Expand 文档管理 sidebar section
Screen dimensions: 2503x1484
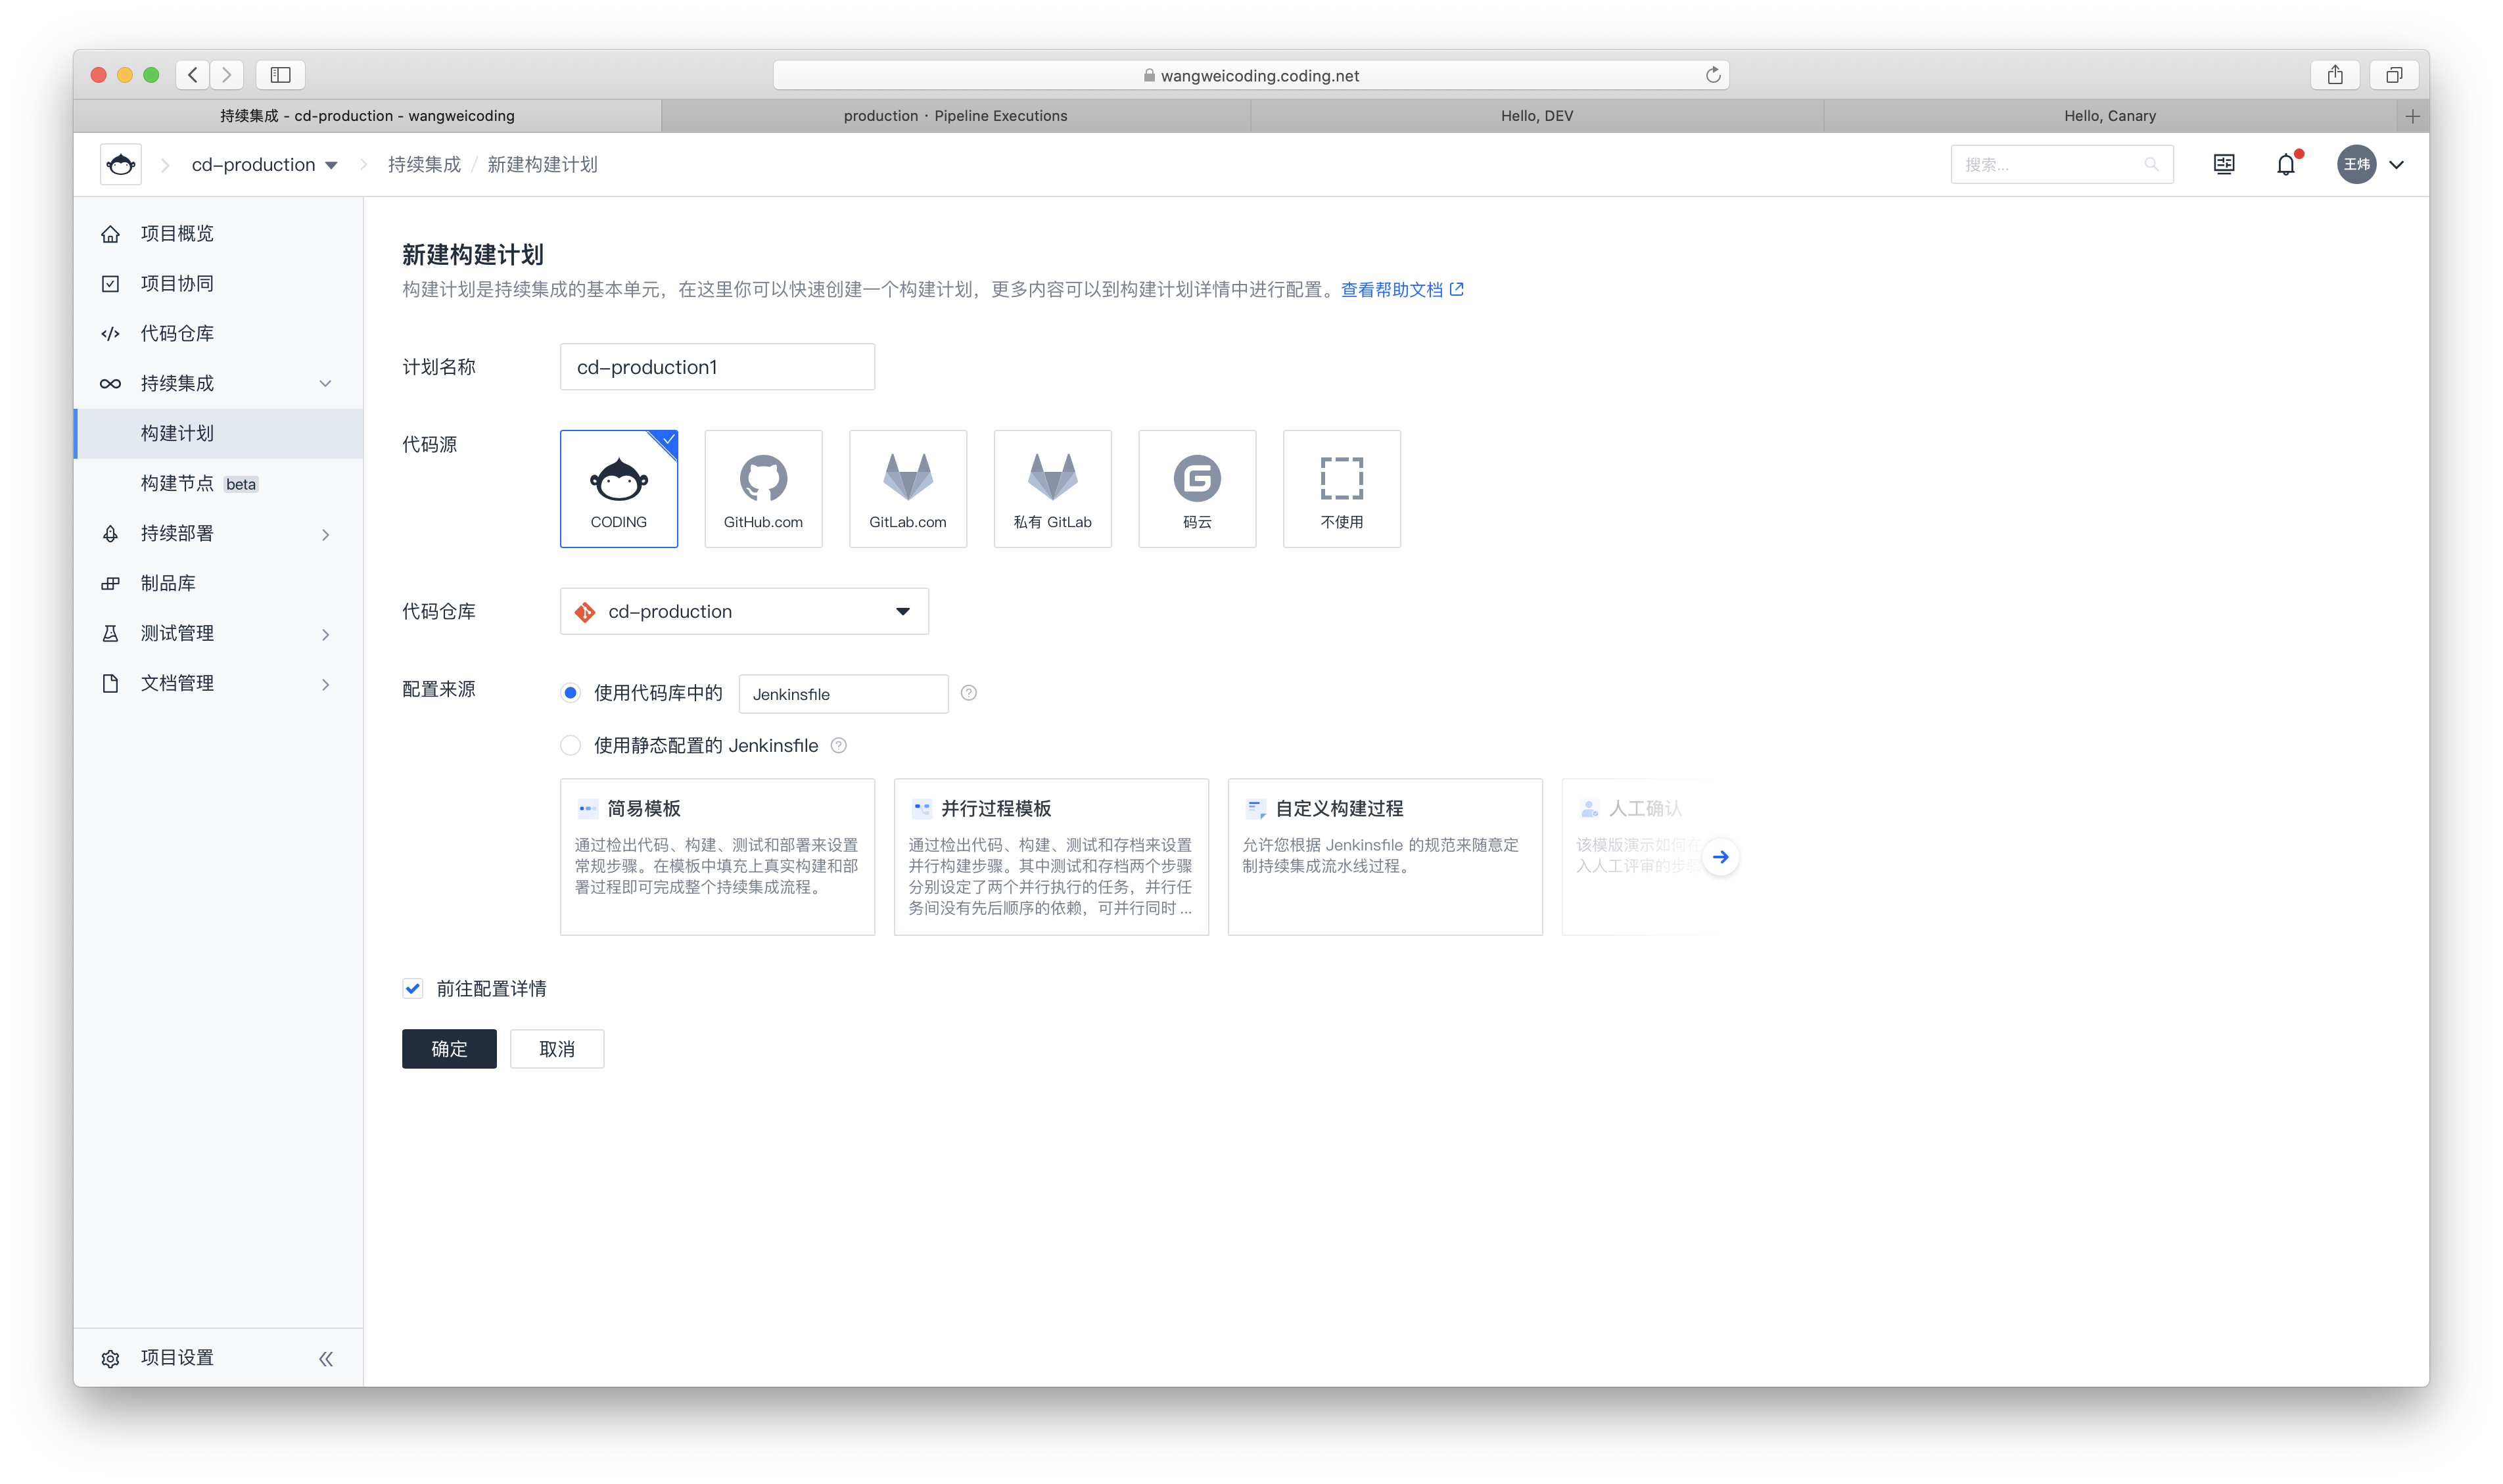coord(325,684)
